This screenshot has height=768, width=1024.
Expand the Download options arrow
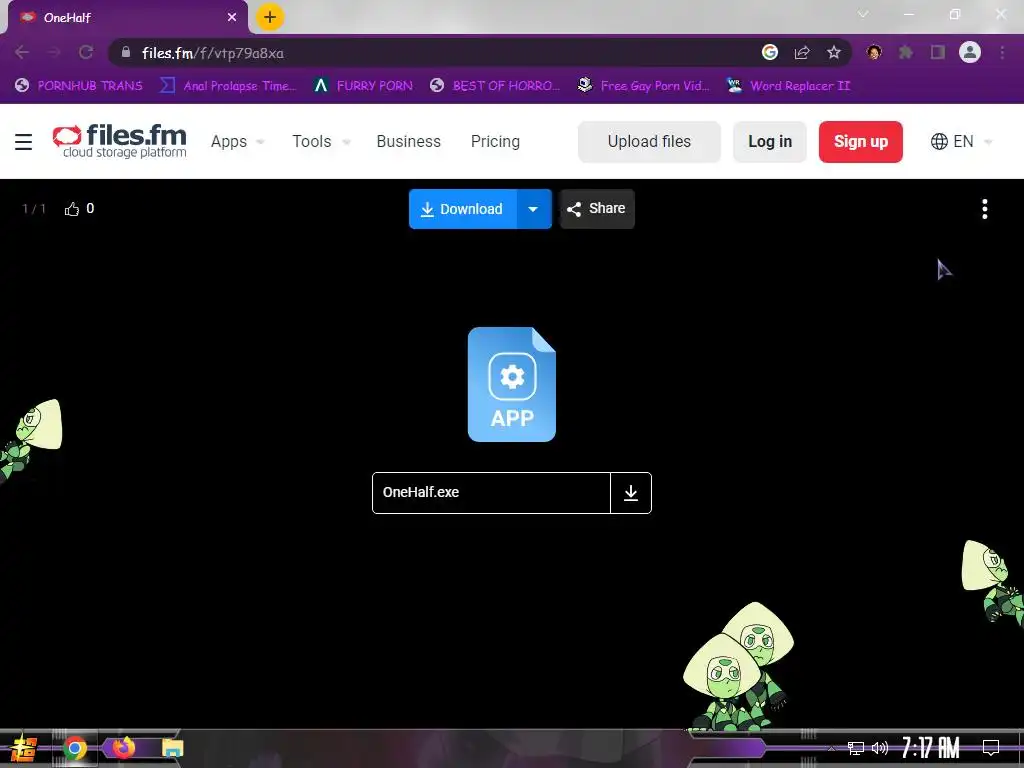(534, 209)
